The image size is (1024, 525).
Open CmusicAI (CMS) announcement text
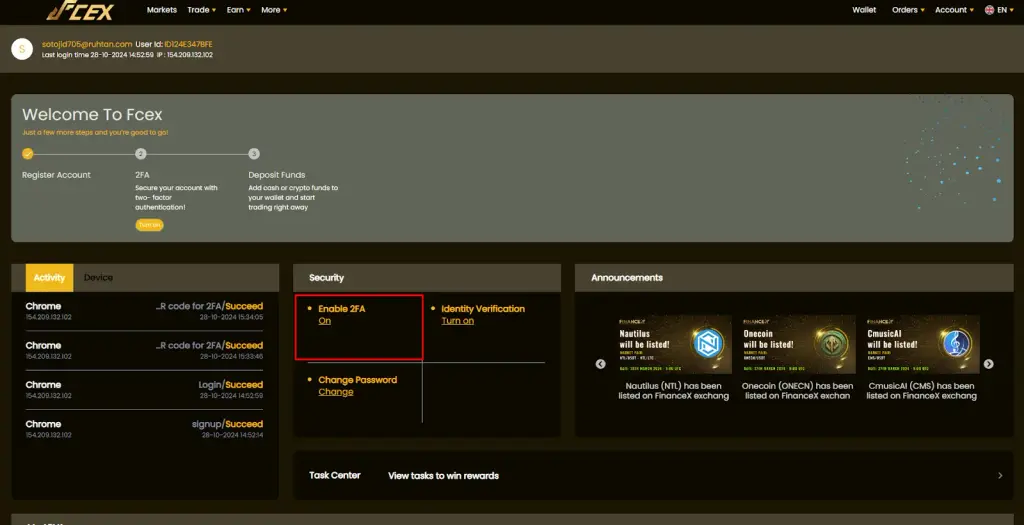921,390
